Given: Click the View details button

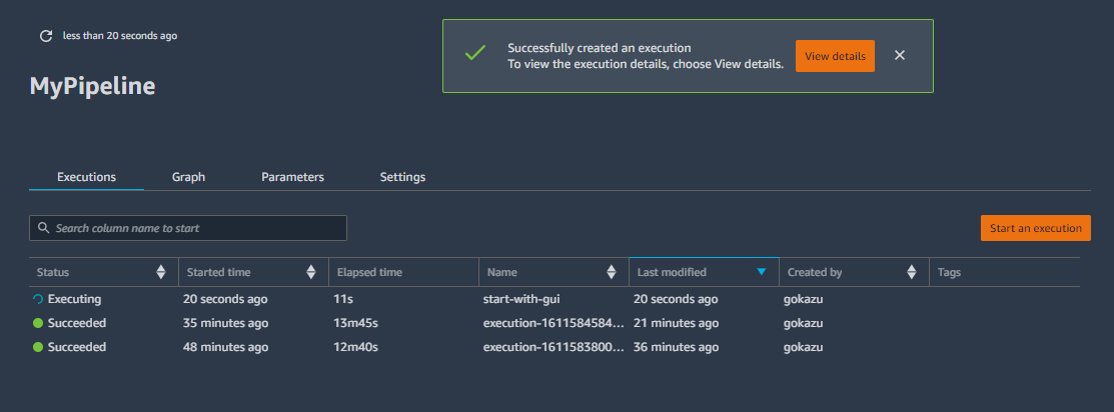Looking at the screenshot, I should 835,56.
